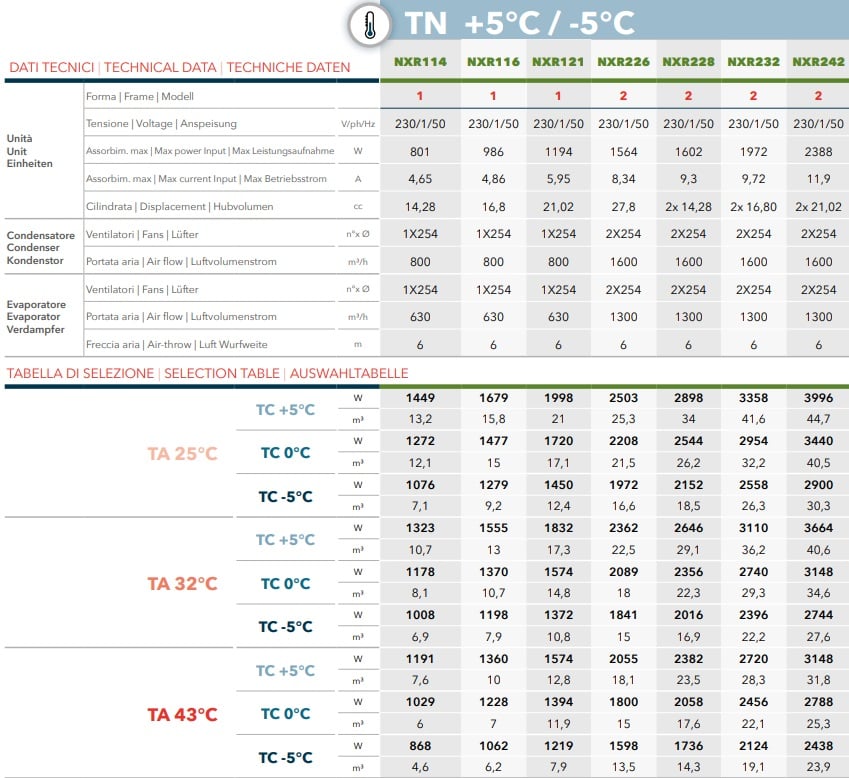Click the Freccia aria | Air-throw row label
This screenshot has height=778, width=849.
tap(177, 344)
